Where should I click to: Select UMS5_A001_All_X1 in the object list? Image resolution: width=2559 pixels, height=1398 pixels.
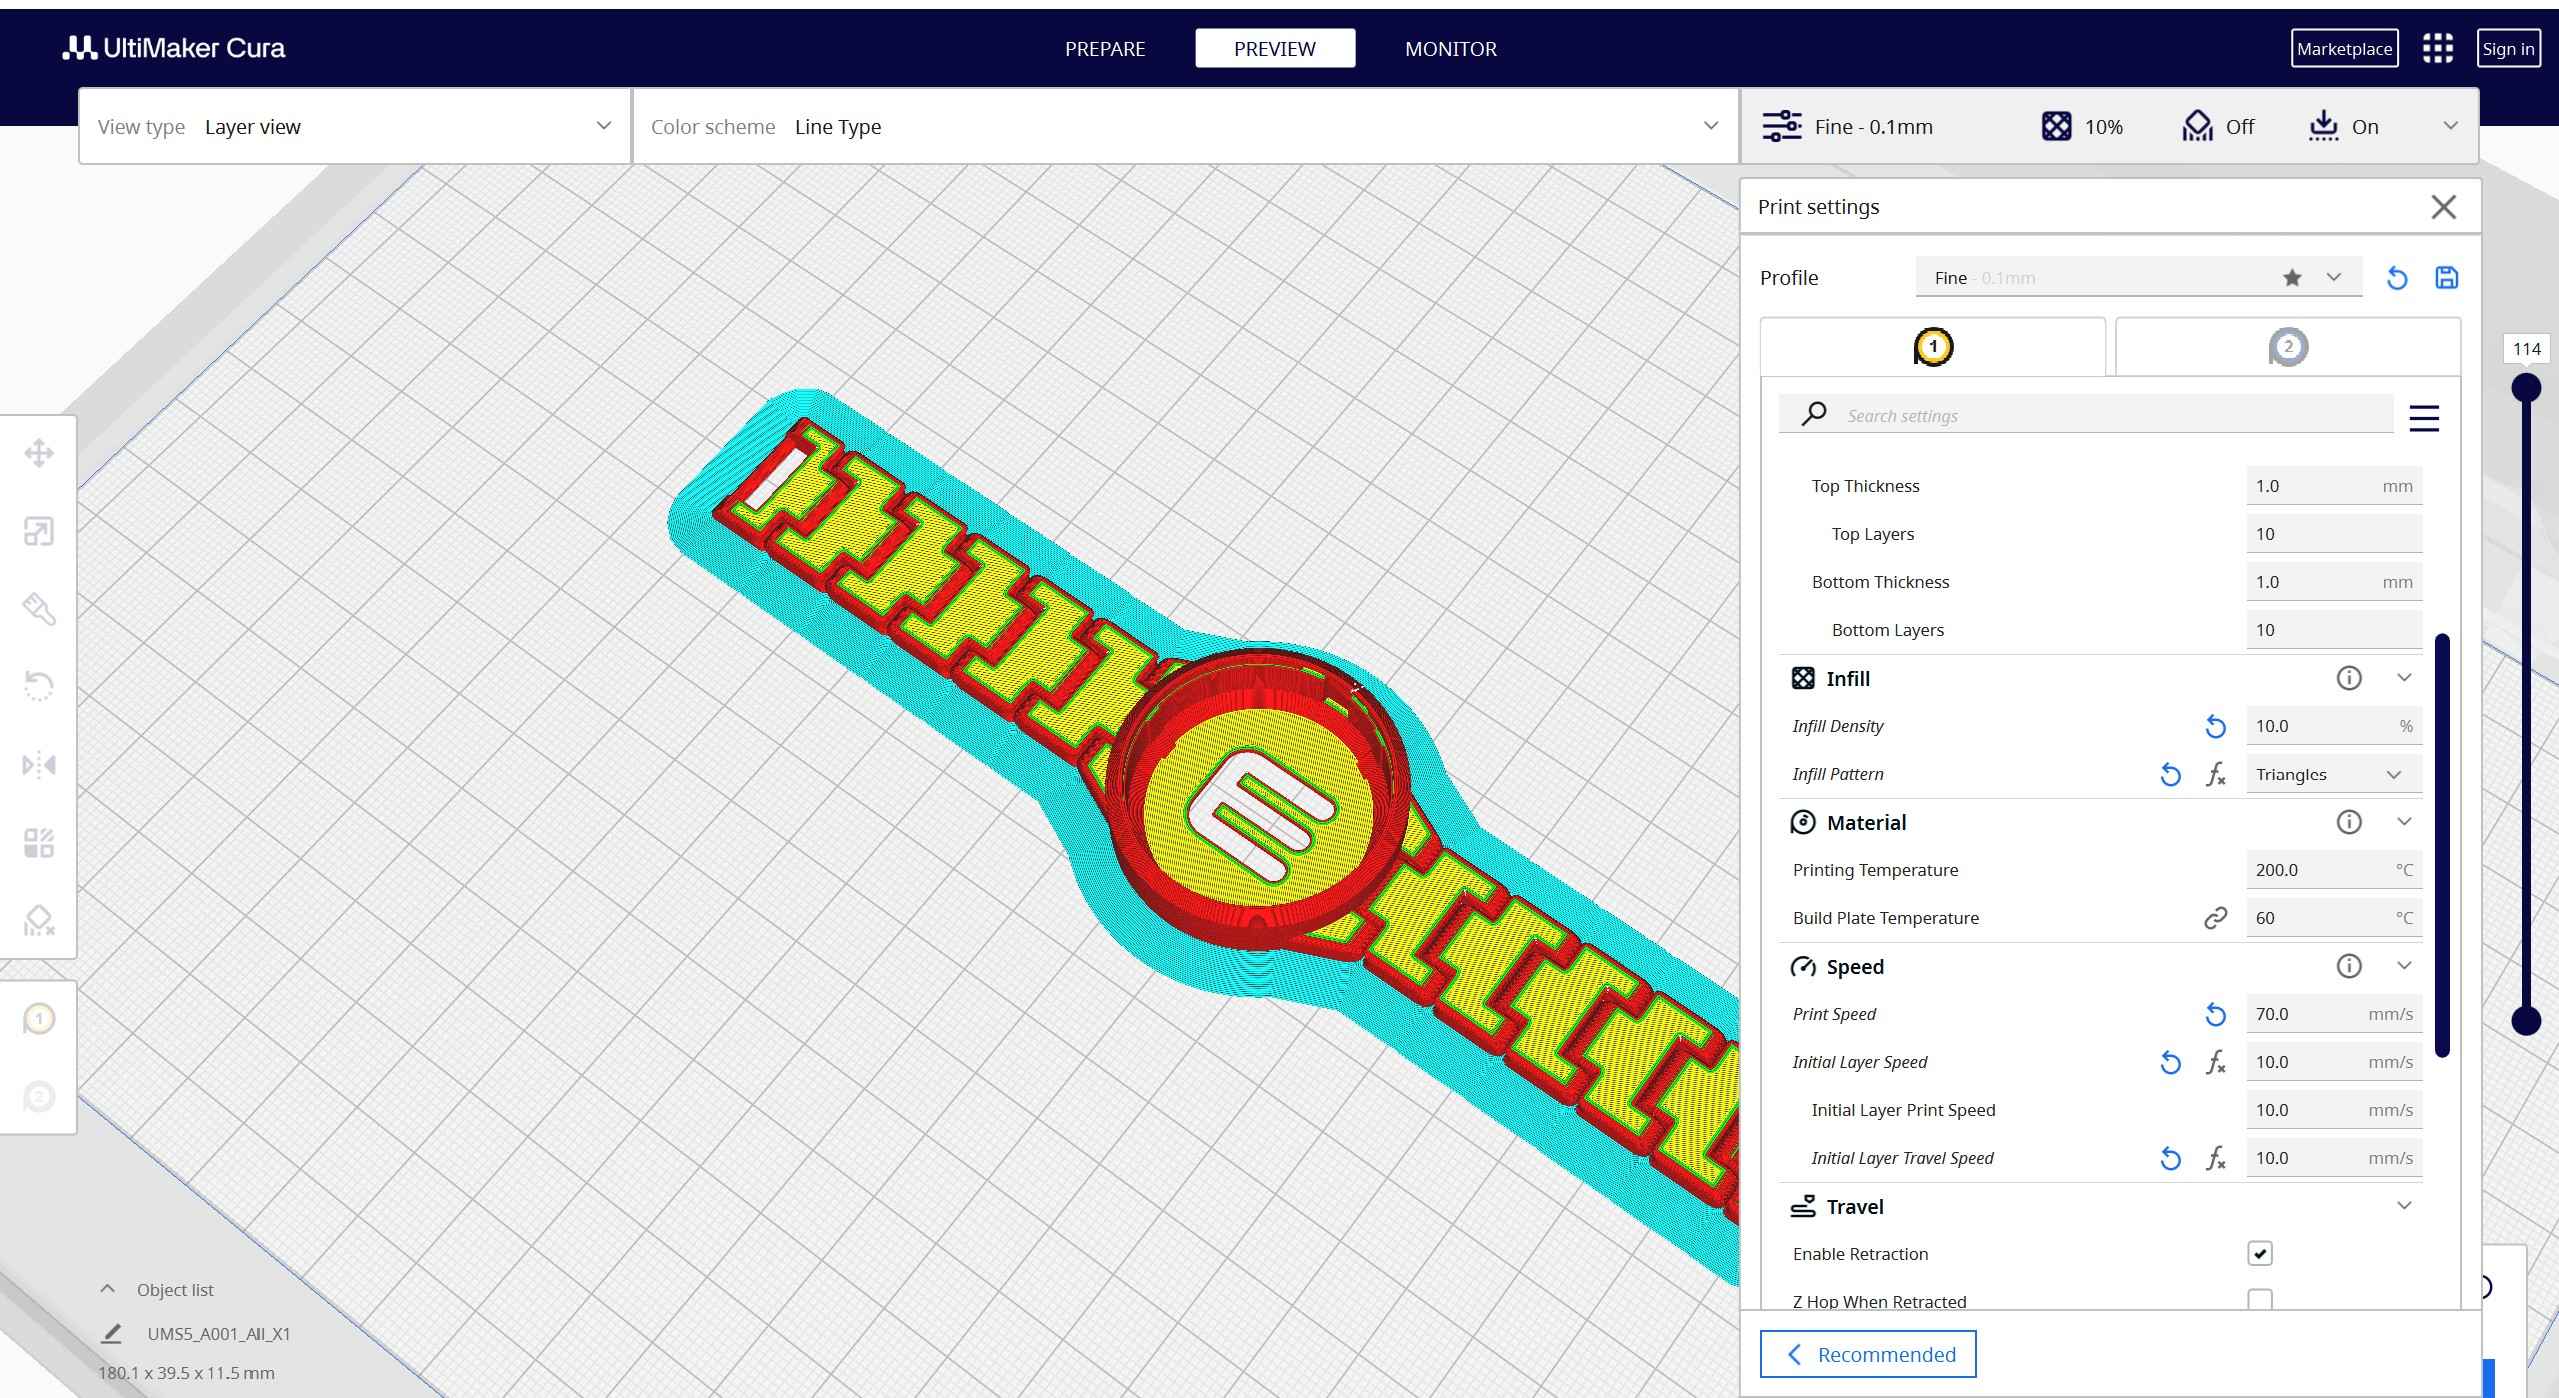219,1333
